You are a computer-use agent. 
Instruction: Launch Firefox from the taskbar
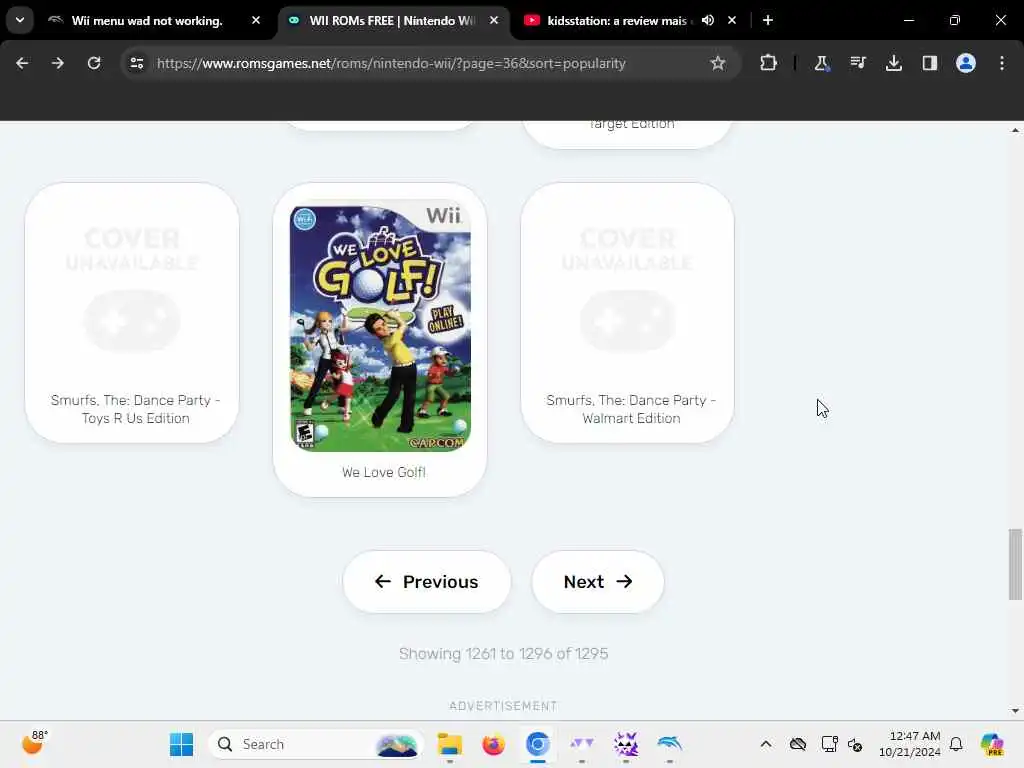[x=494, y=744]
